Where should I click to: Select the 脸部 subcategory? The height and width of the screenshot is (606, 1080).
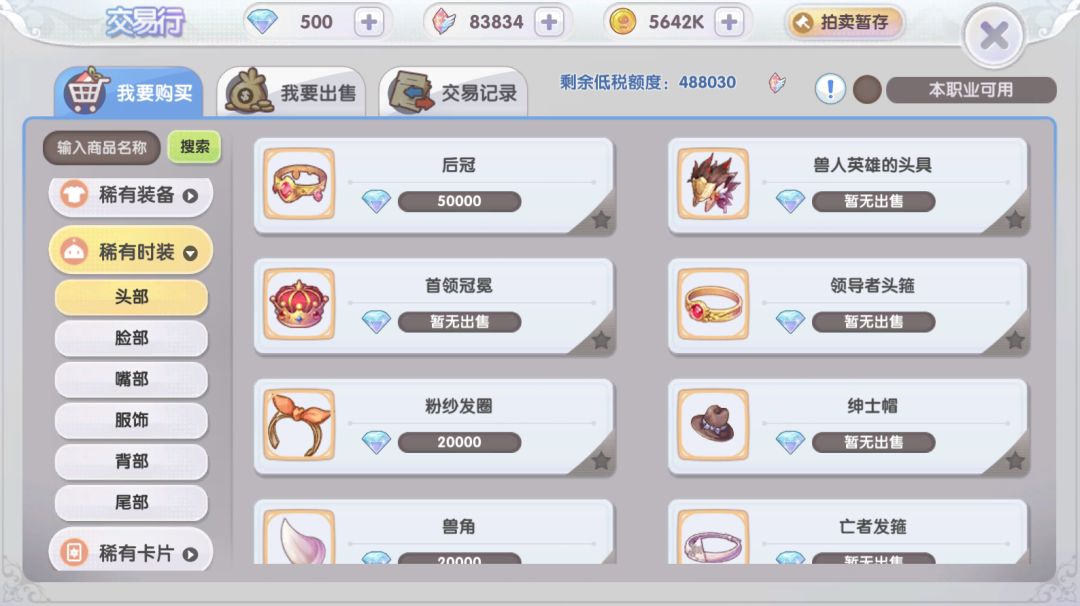coord(131,338)
